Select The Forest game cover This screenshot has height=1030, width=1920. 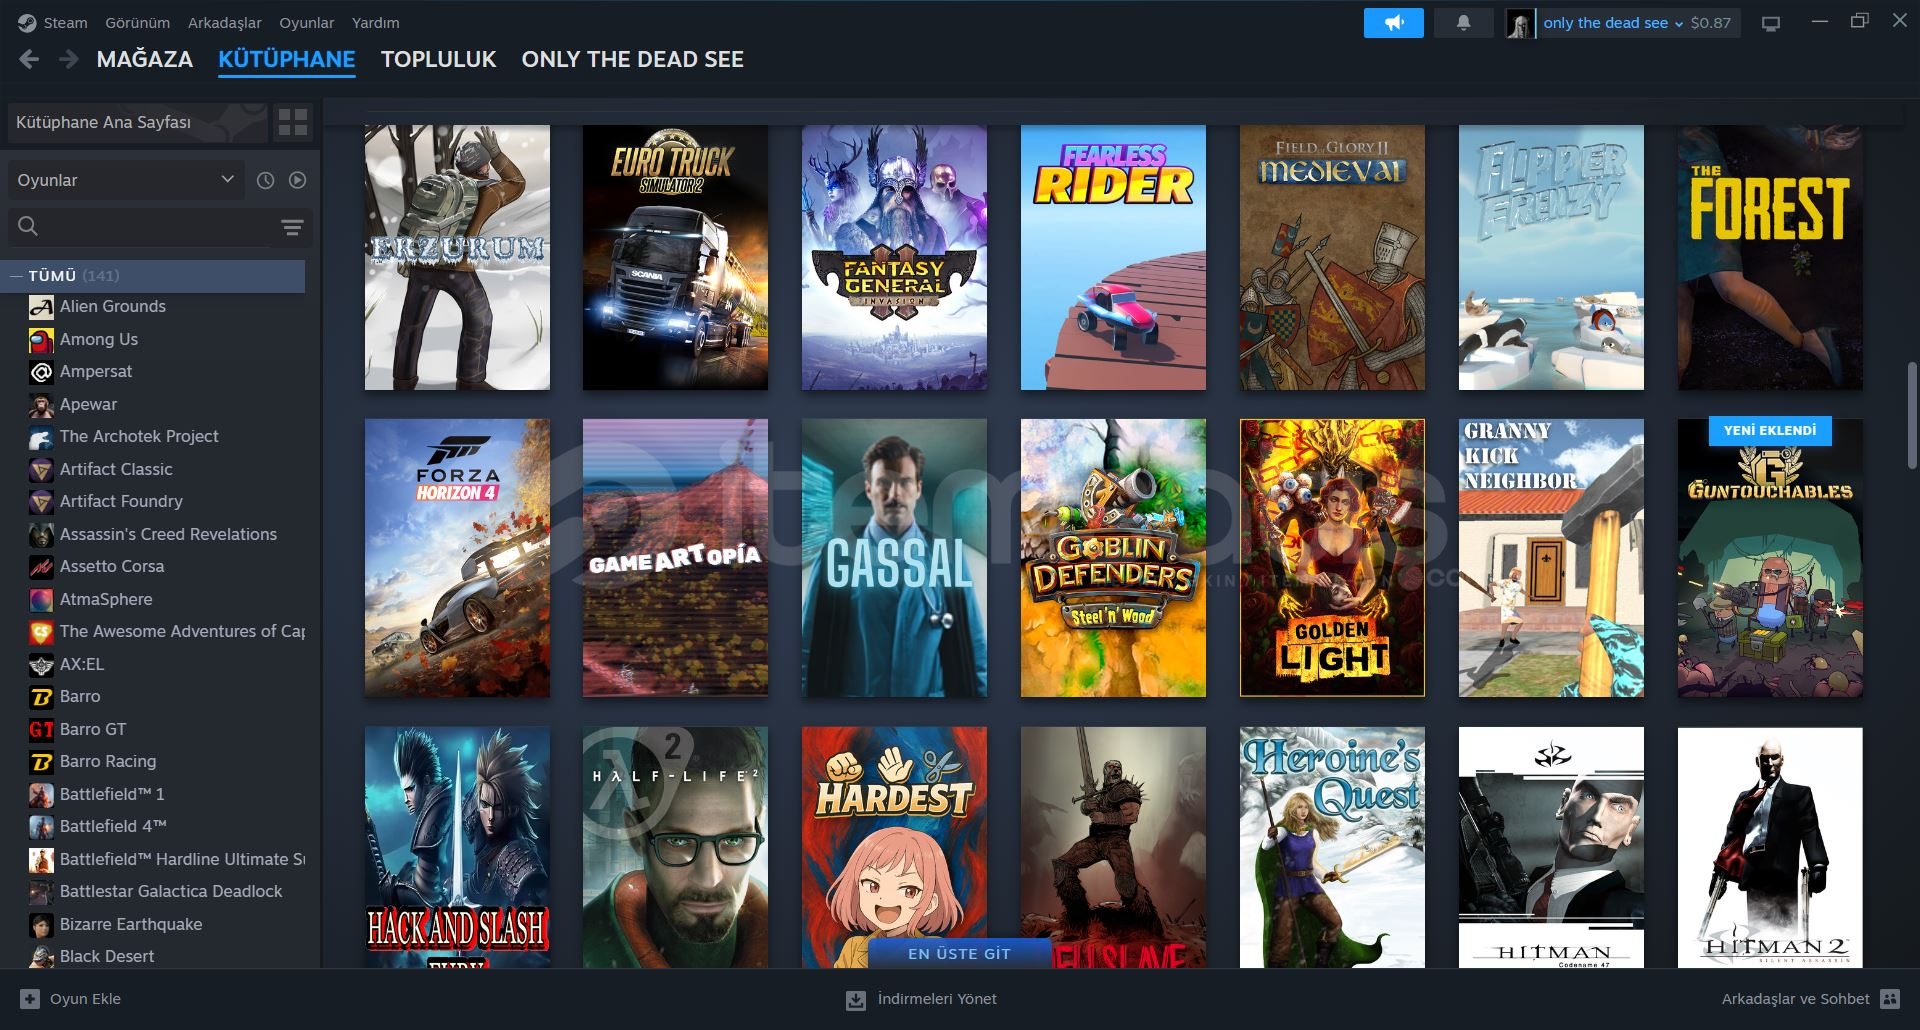pos(1770,257)
